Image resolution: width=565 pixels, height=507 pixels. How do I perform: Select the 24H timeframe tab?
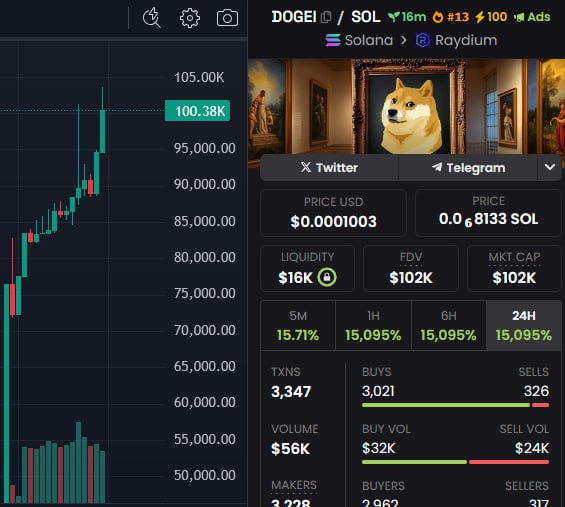[x=524, y=325]
